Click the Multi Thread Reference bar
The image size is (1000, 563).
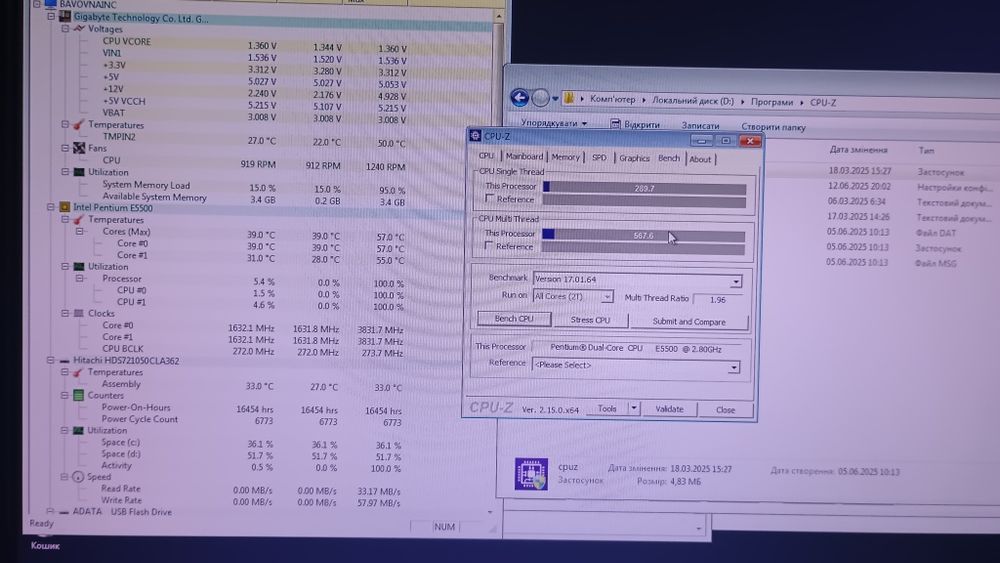click(x=643, y=248)
